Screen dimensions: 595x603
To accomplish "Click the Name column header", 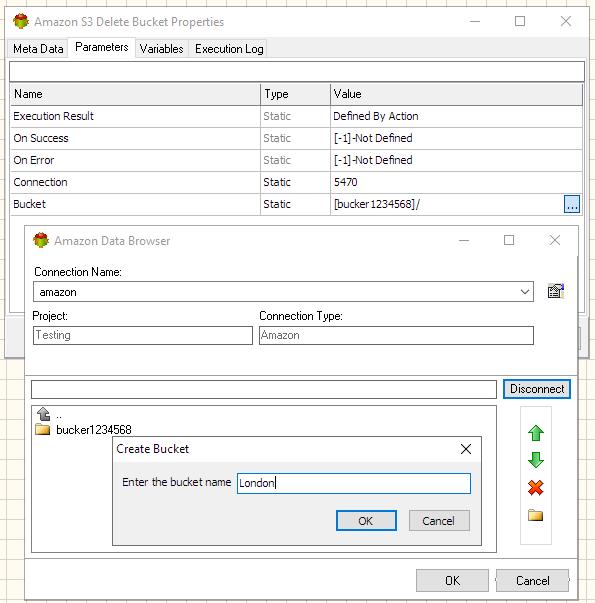I will click(x=135, y=94).
